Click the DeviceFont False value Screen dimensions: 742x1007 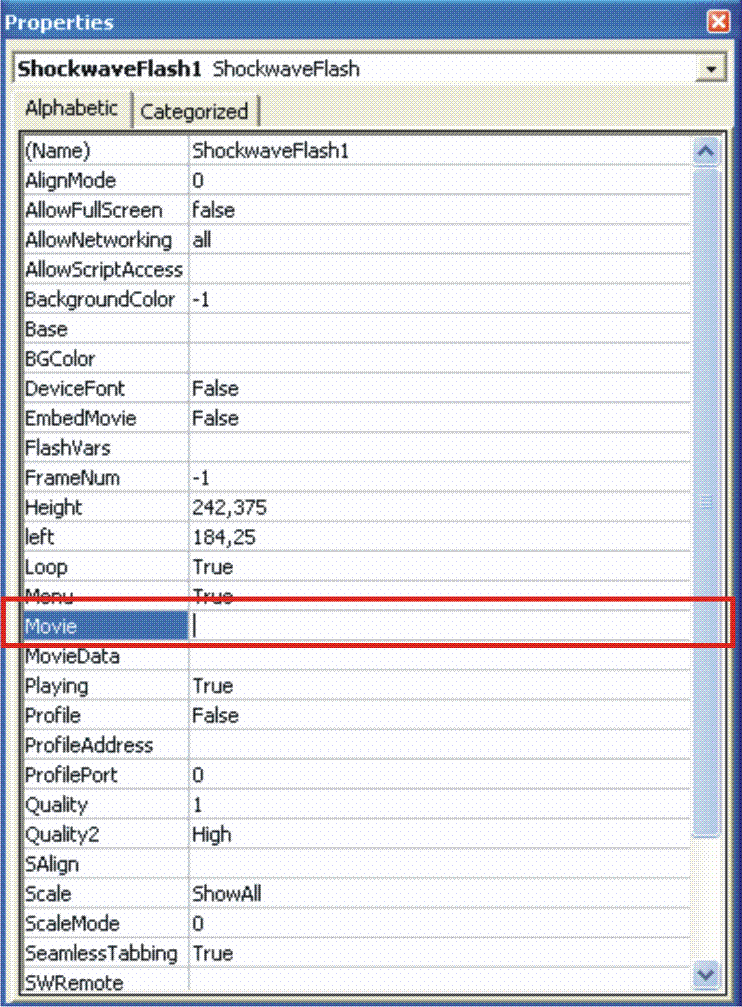pyautogui.click(x=215, y=389)
